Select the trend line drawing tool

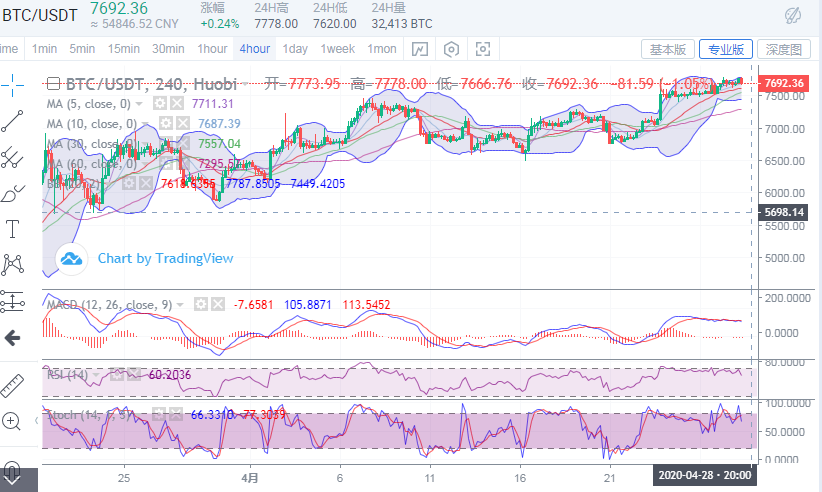click(x=12, y=121)
